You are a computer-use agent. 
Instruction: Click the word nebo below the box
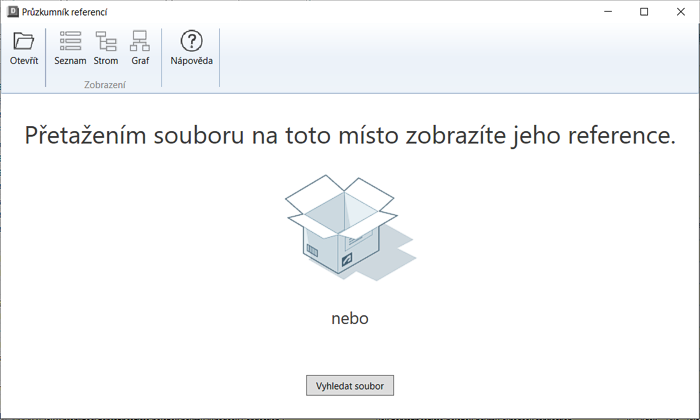tap(350, 319)
